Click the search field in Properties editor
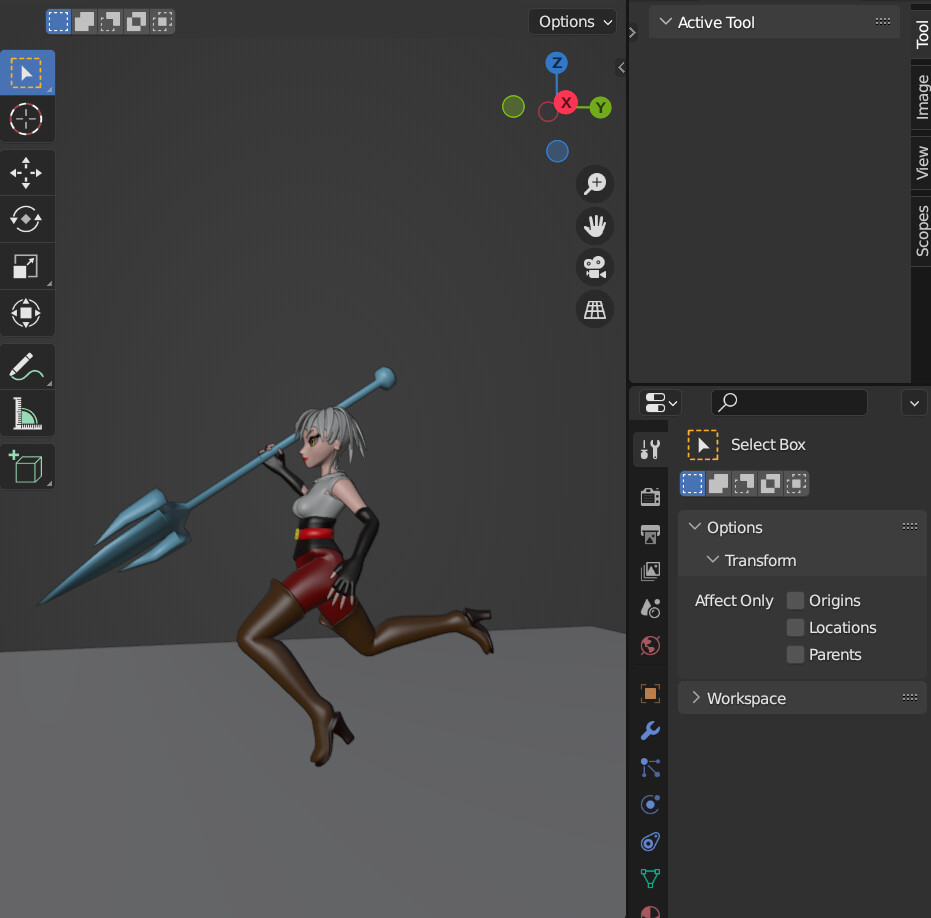The image size is (931, 918). click(789, 402)
